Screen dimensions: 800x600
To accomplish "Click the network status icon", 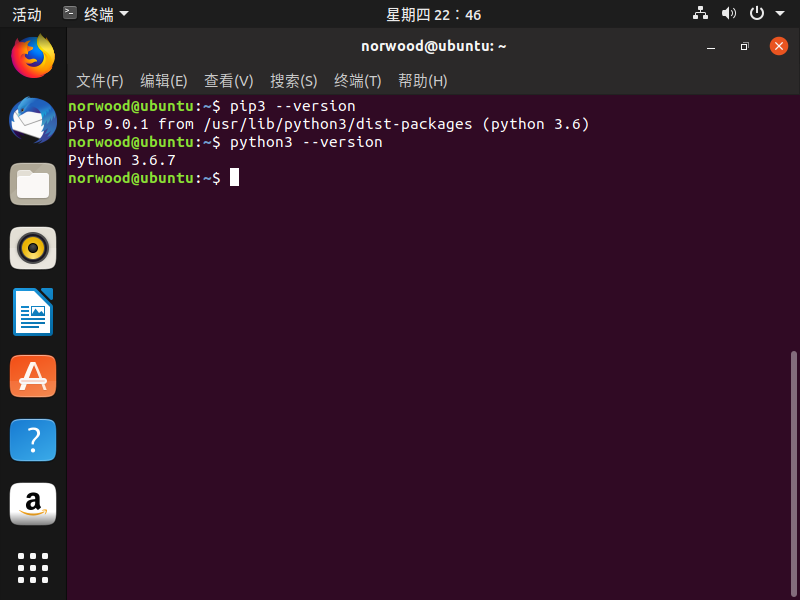I will coord(700,14).
